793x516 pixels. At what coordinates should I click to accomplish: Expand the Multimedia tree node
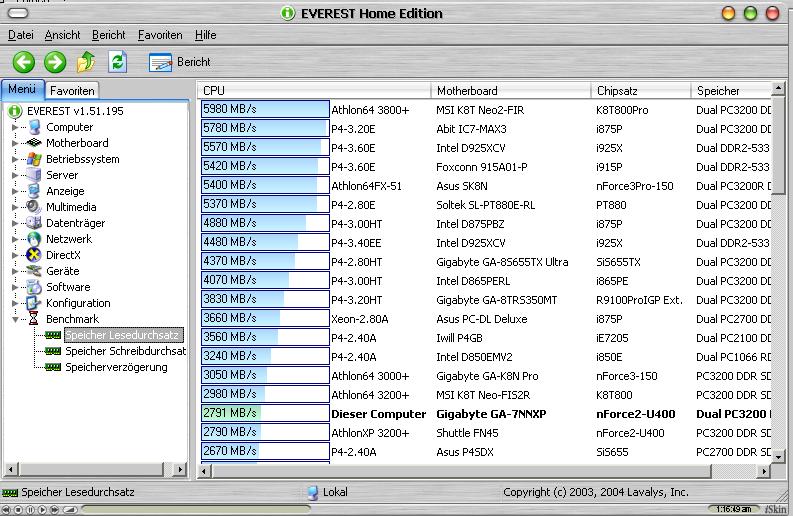(x=15, y=207)
